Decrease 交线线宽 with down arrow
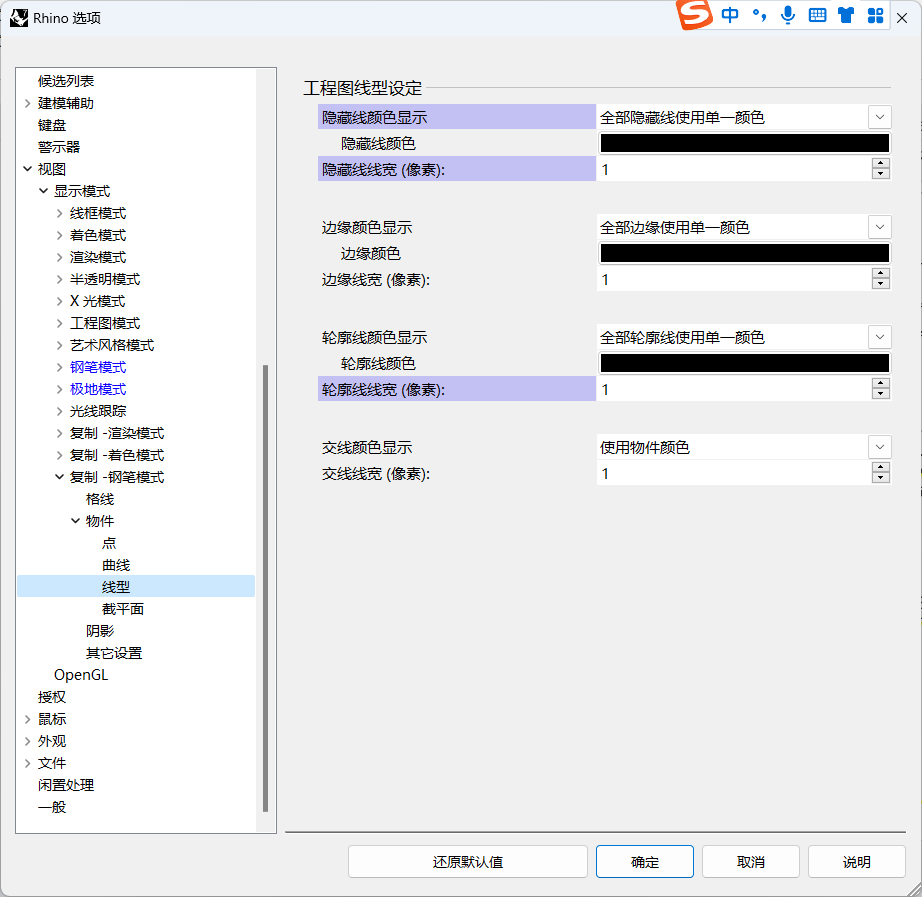 point(880,478)
